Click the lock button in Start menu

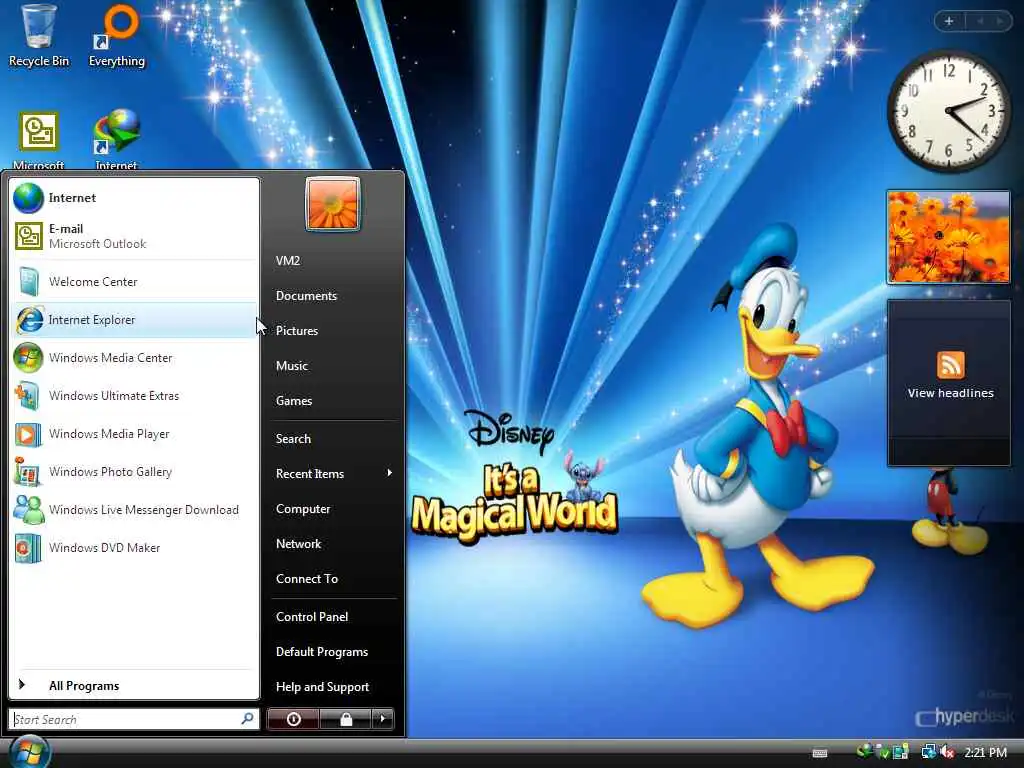point(345,719)
